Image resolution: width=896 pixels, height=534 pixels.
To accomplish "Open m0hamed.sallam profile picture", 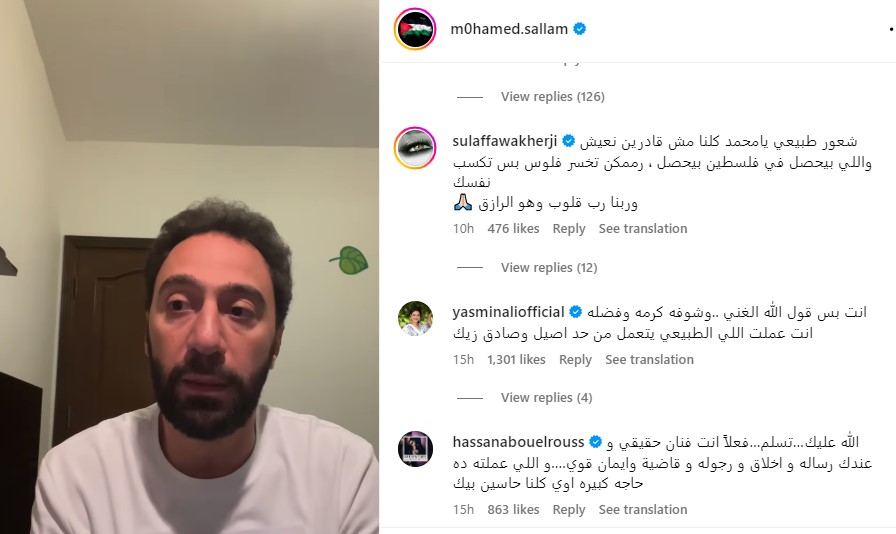I will tap(415, 29).
